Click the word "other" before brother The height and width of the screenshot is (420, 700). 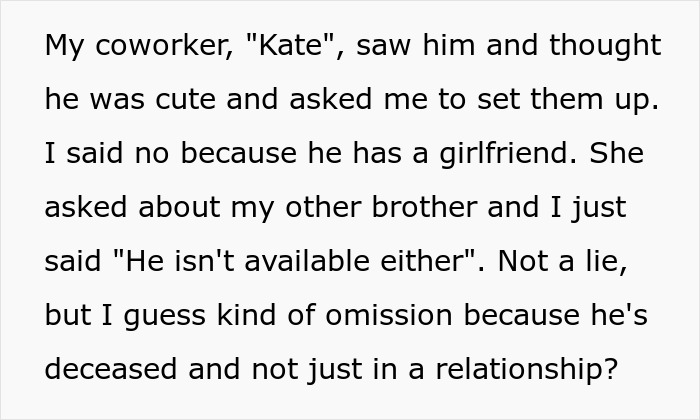[323, 207]
